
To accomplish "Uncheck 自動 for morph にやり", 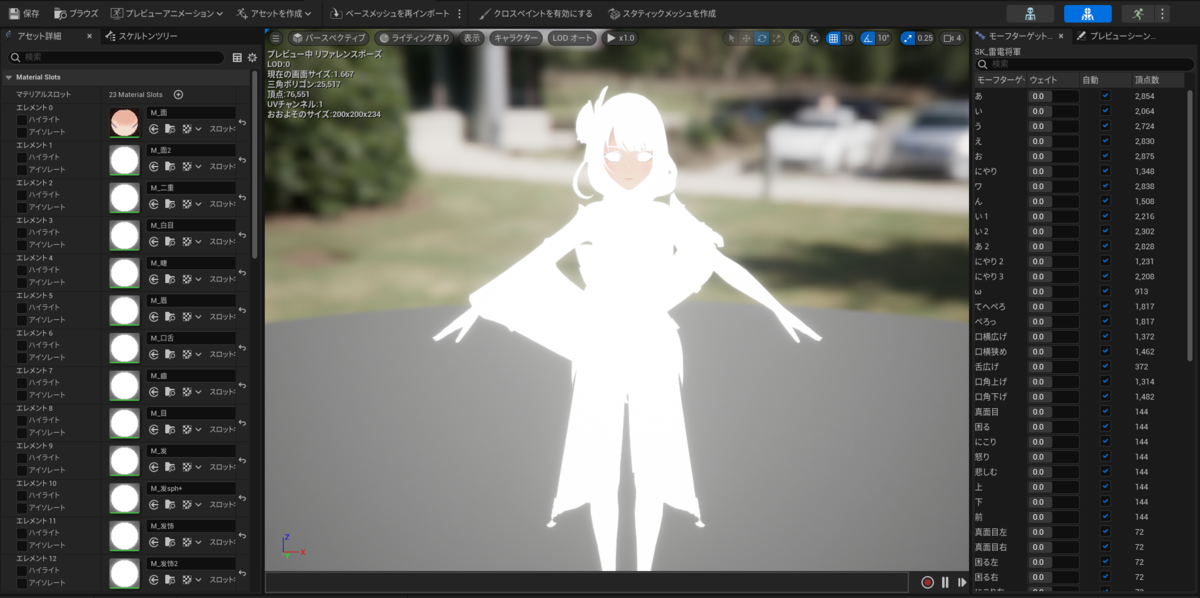I will pos(1105,171).
